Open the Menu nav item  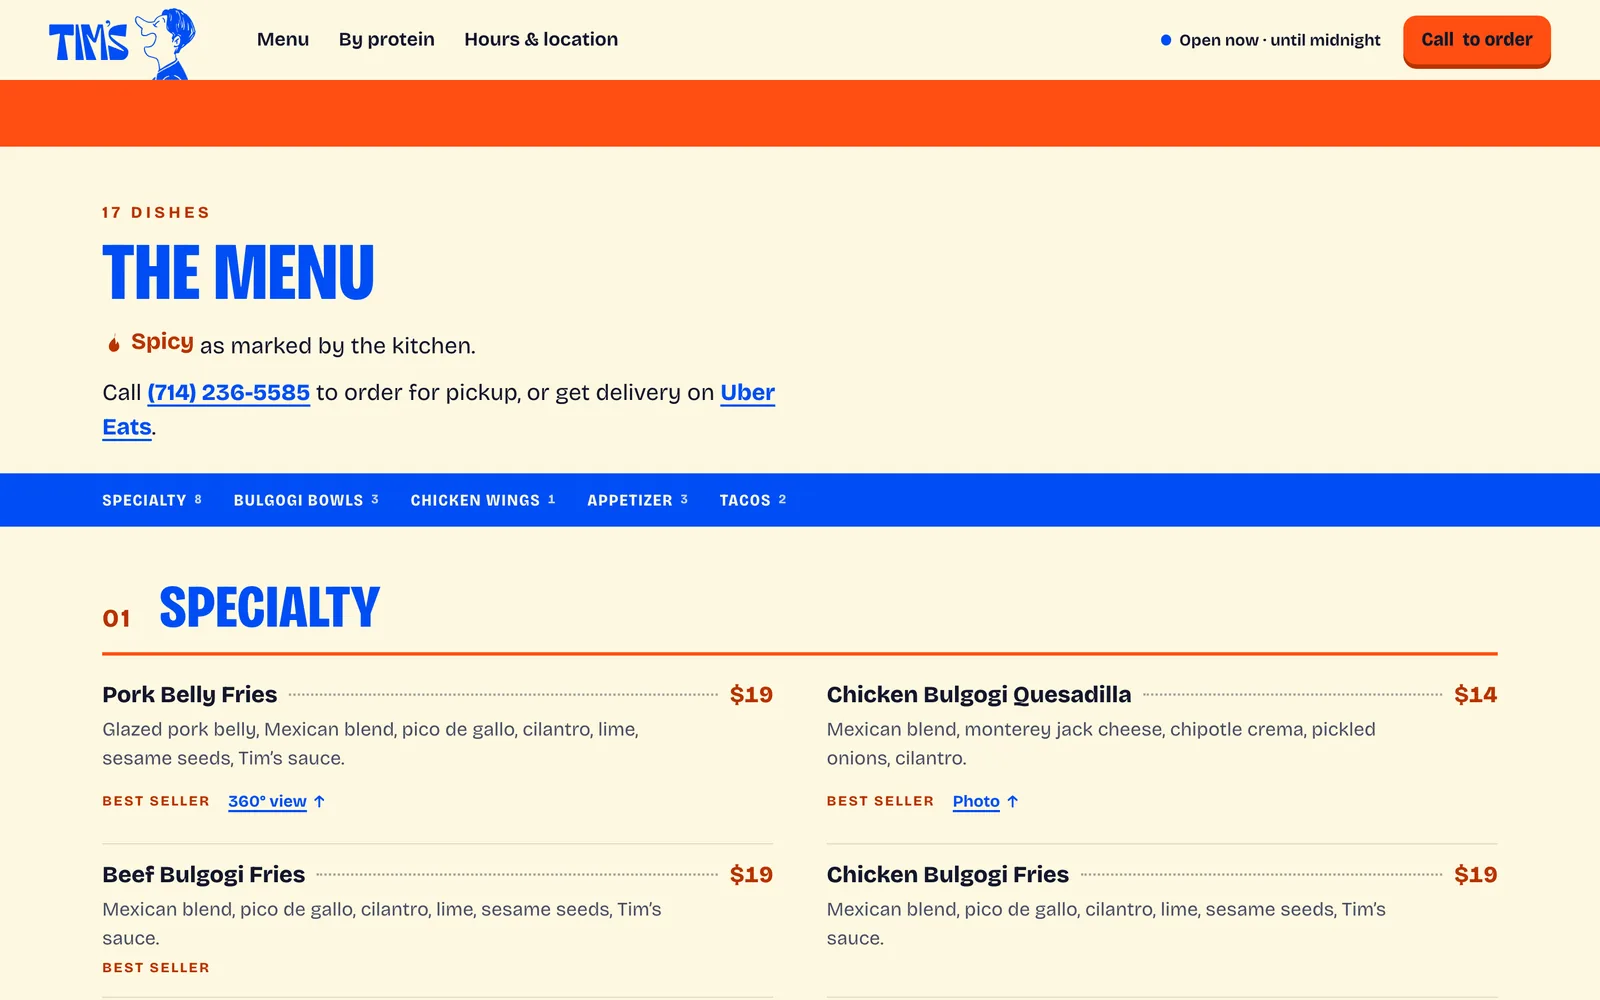click(x=283, y=39)
